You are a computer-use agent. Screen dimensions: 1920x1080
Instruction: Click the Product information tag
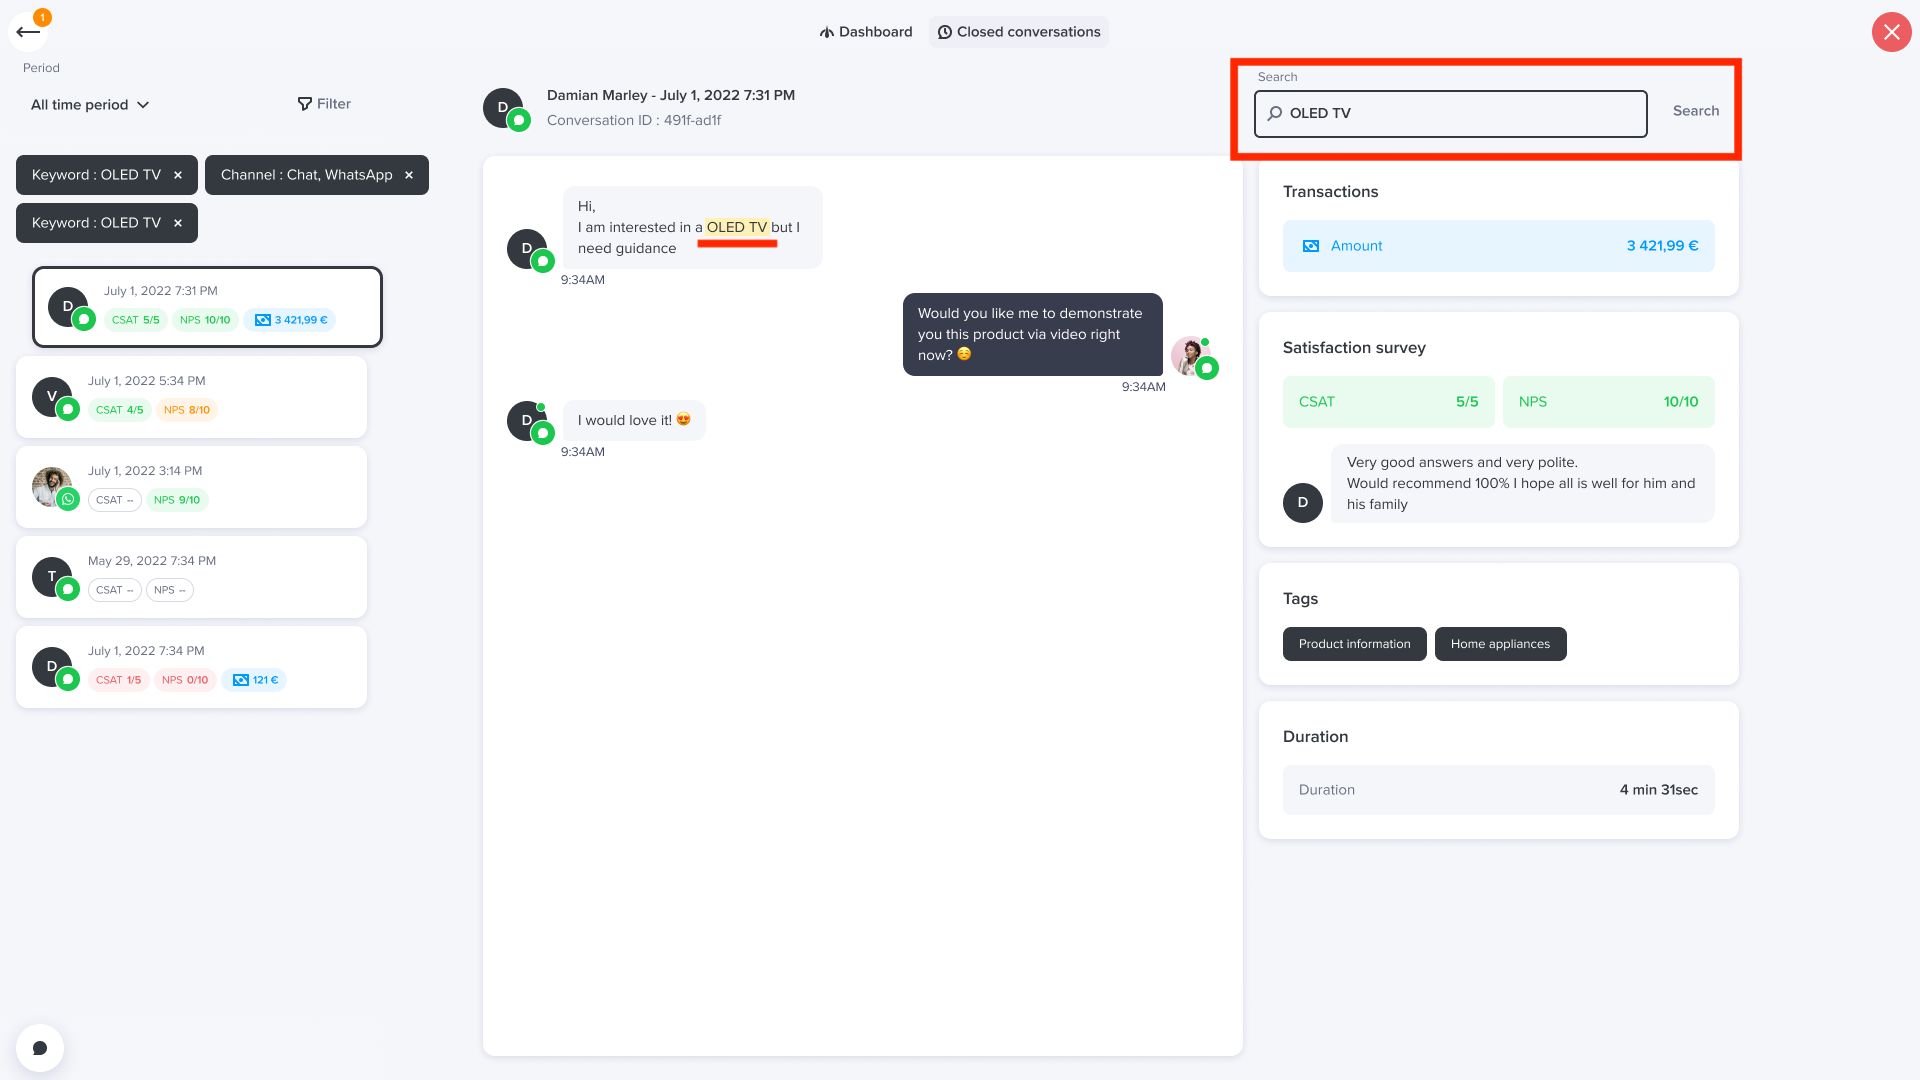(x=1354, y=644)
